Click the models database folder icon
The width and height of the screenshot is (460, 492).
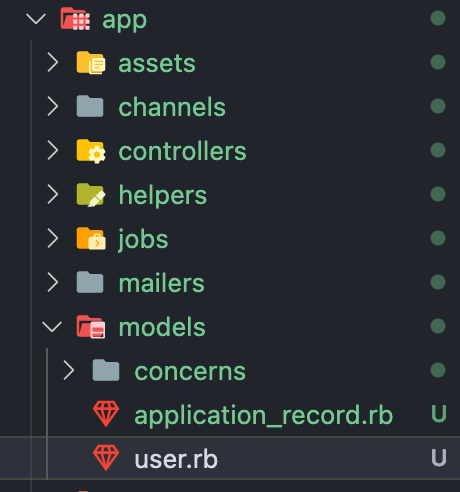point(91,327)
